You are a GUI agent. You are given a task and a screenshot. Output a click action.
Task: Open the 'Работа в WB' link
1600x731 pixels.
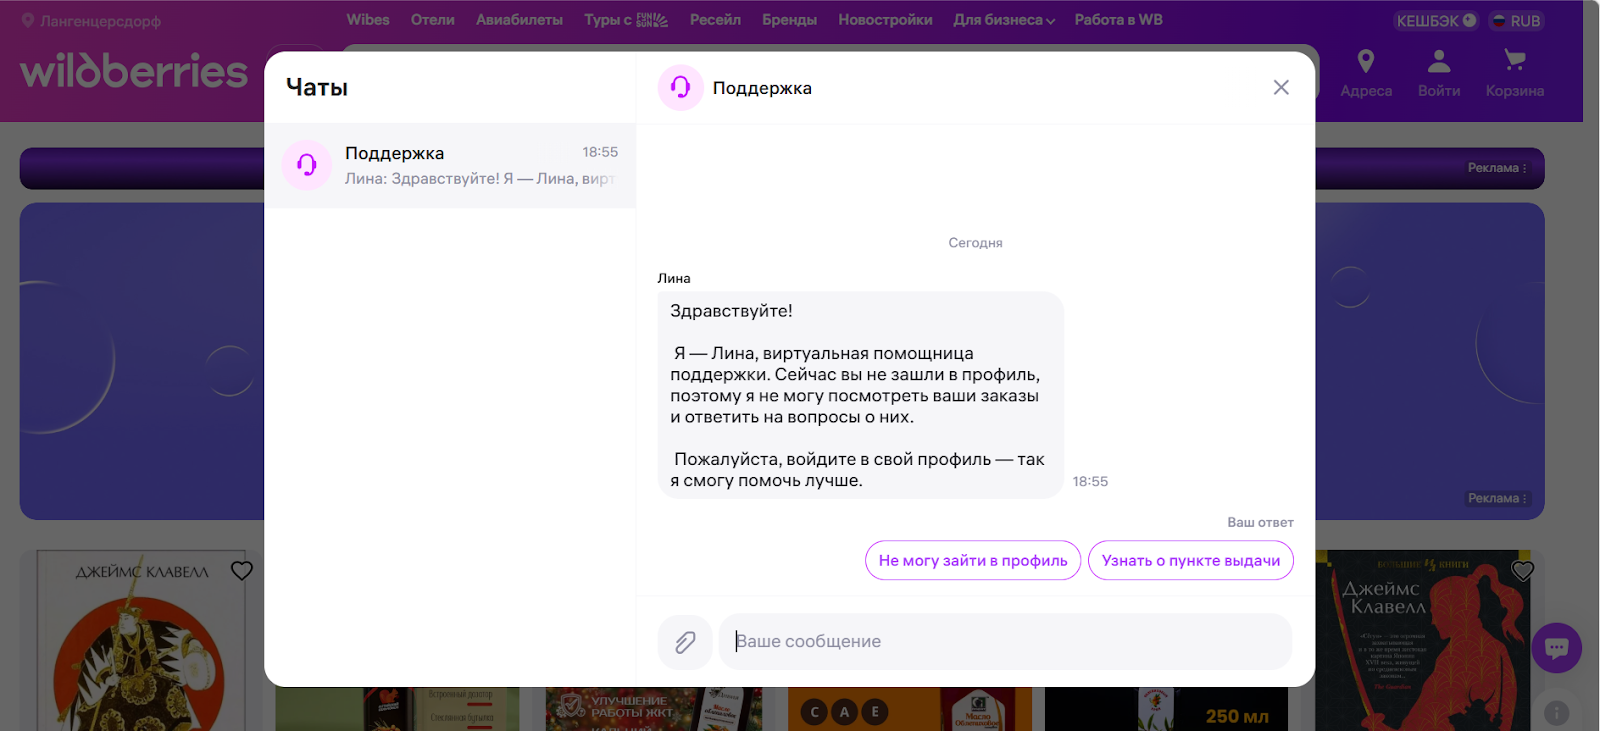tap(1118, 20)
